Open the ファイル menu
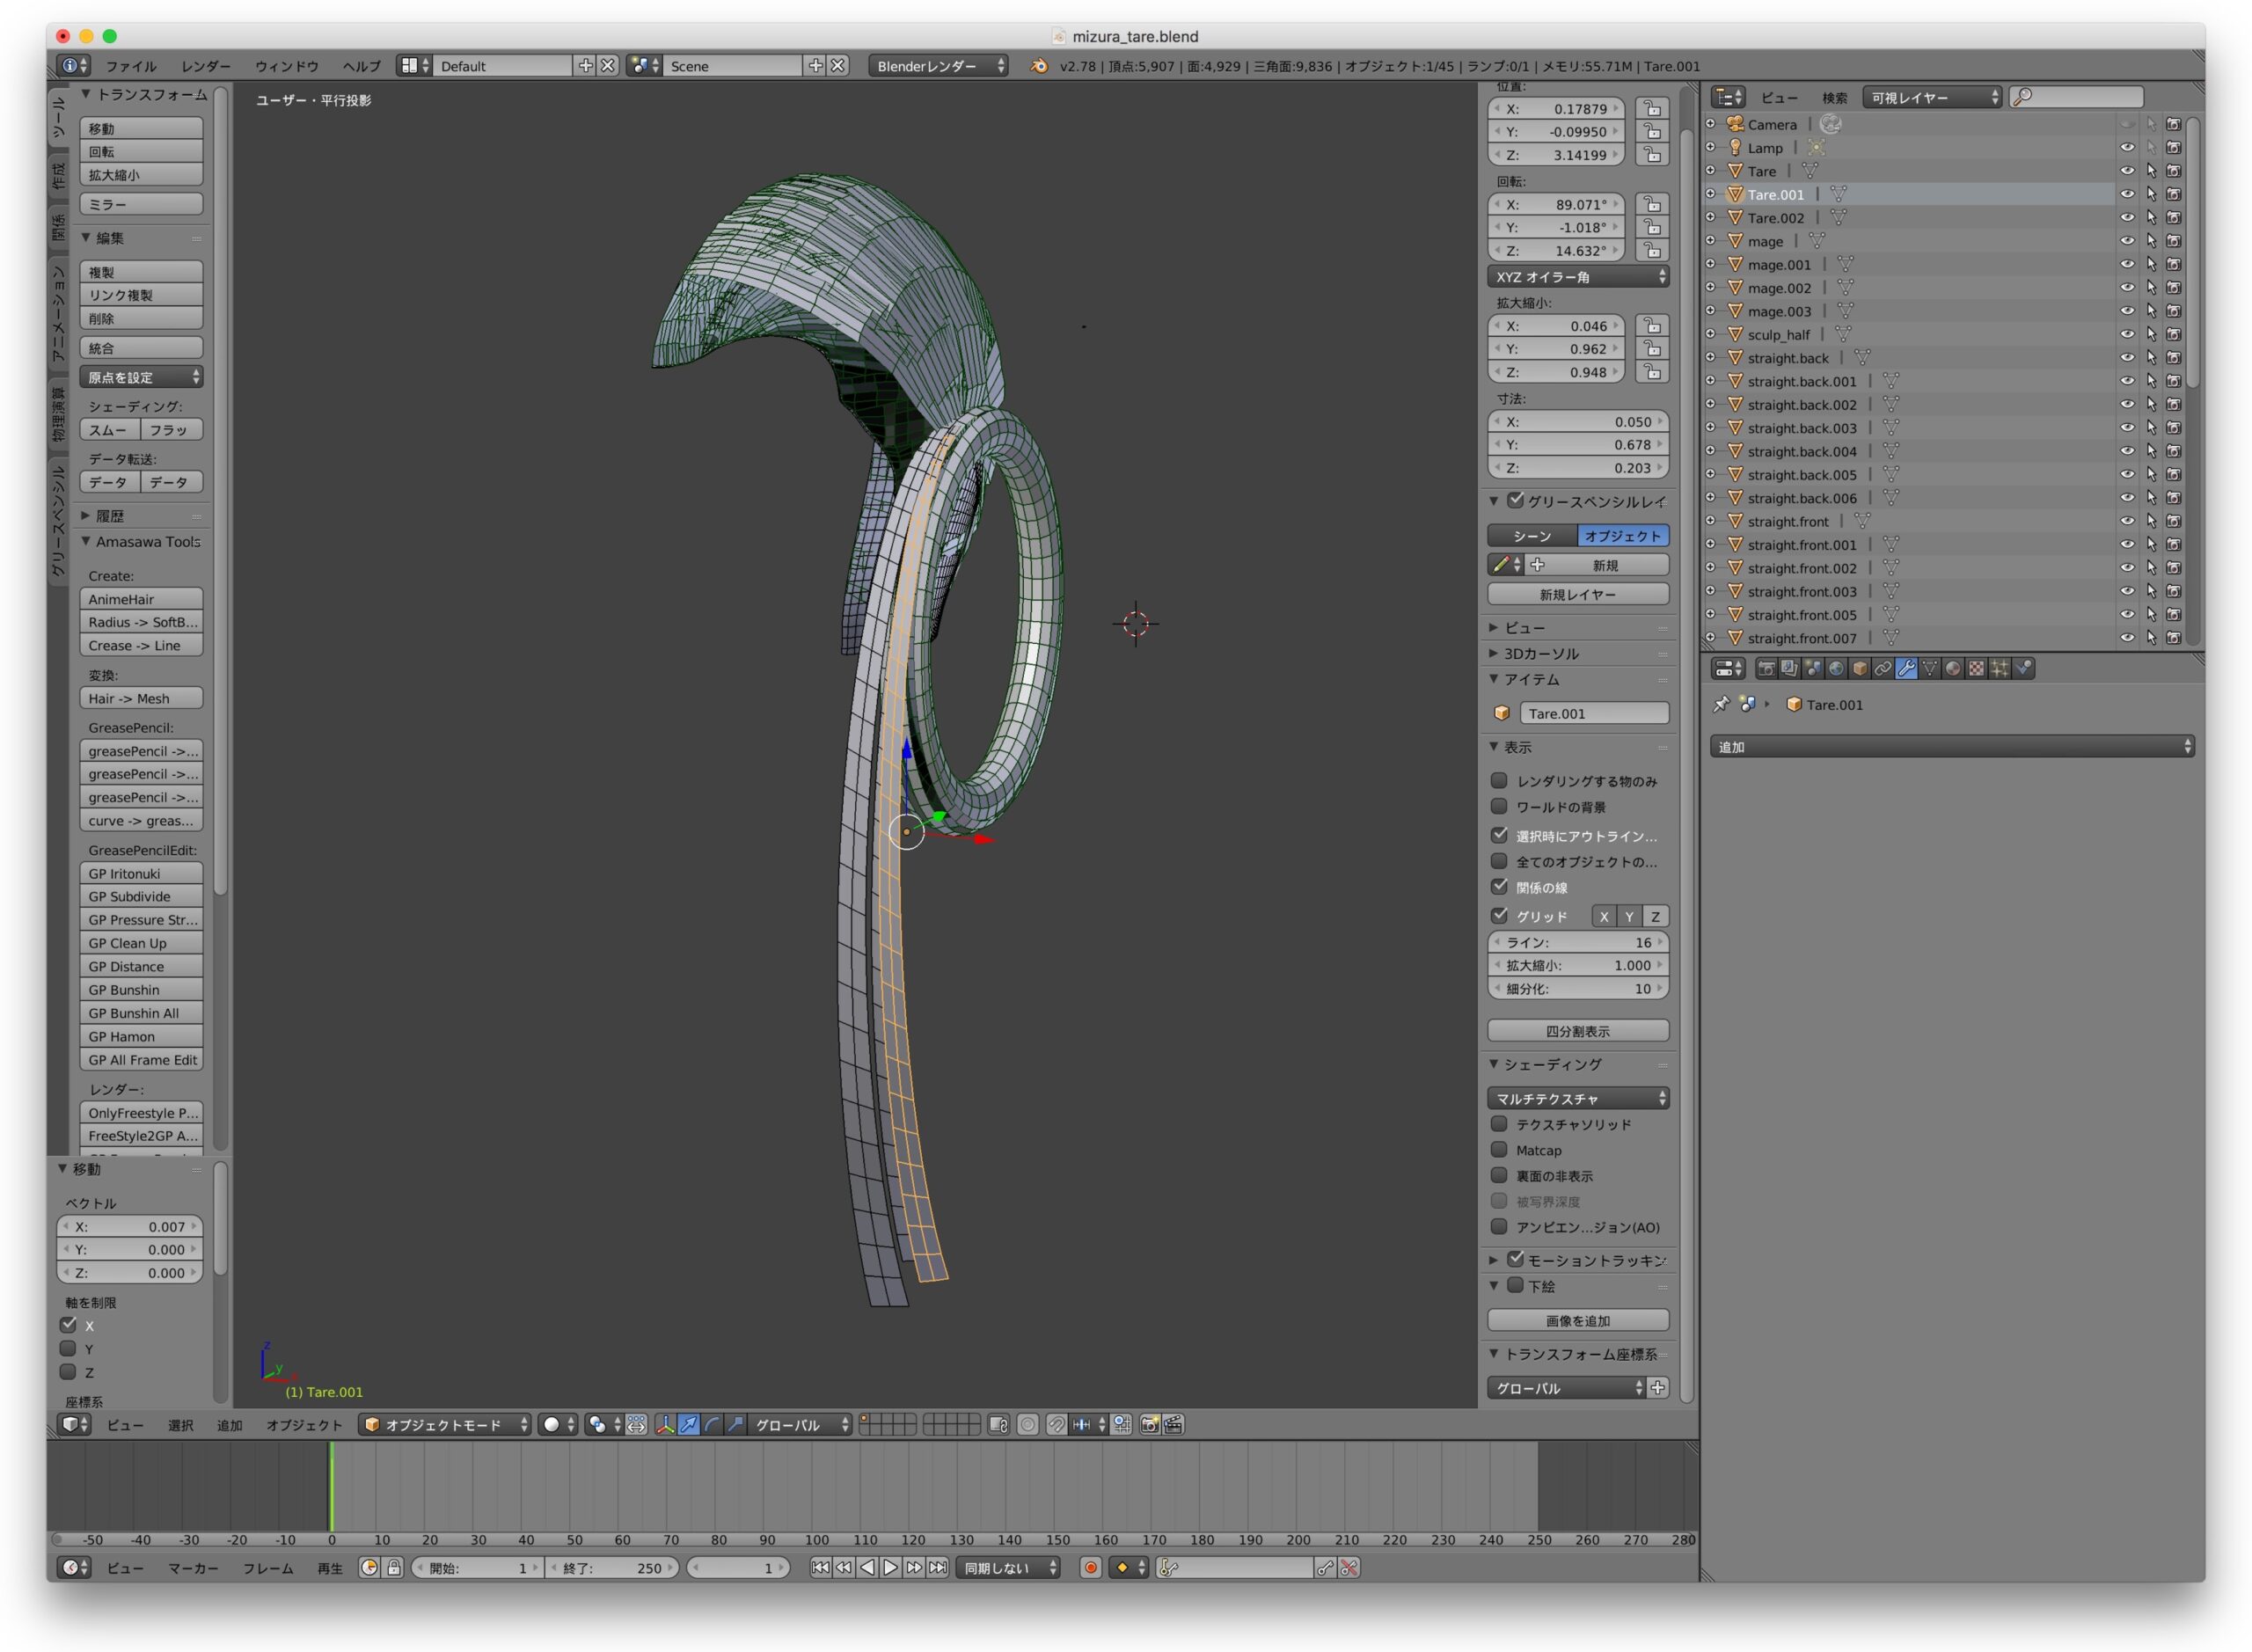 point(131,66)
